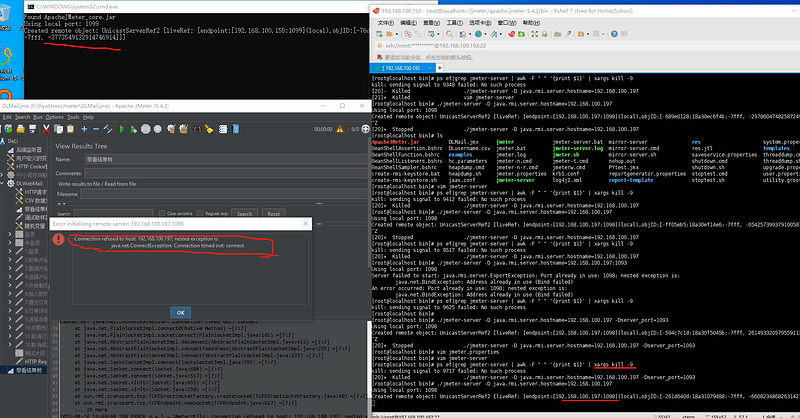Select the 192.168.100.192 Xshell session tab
Screen dimensions: 800x418
pyautogui.click(x=402, y=68)
